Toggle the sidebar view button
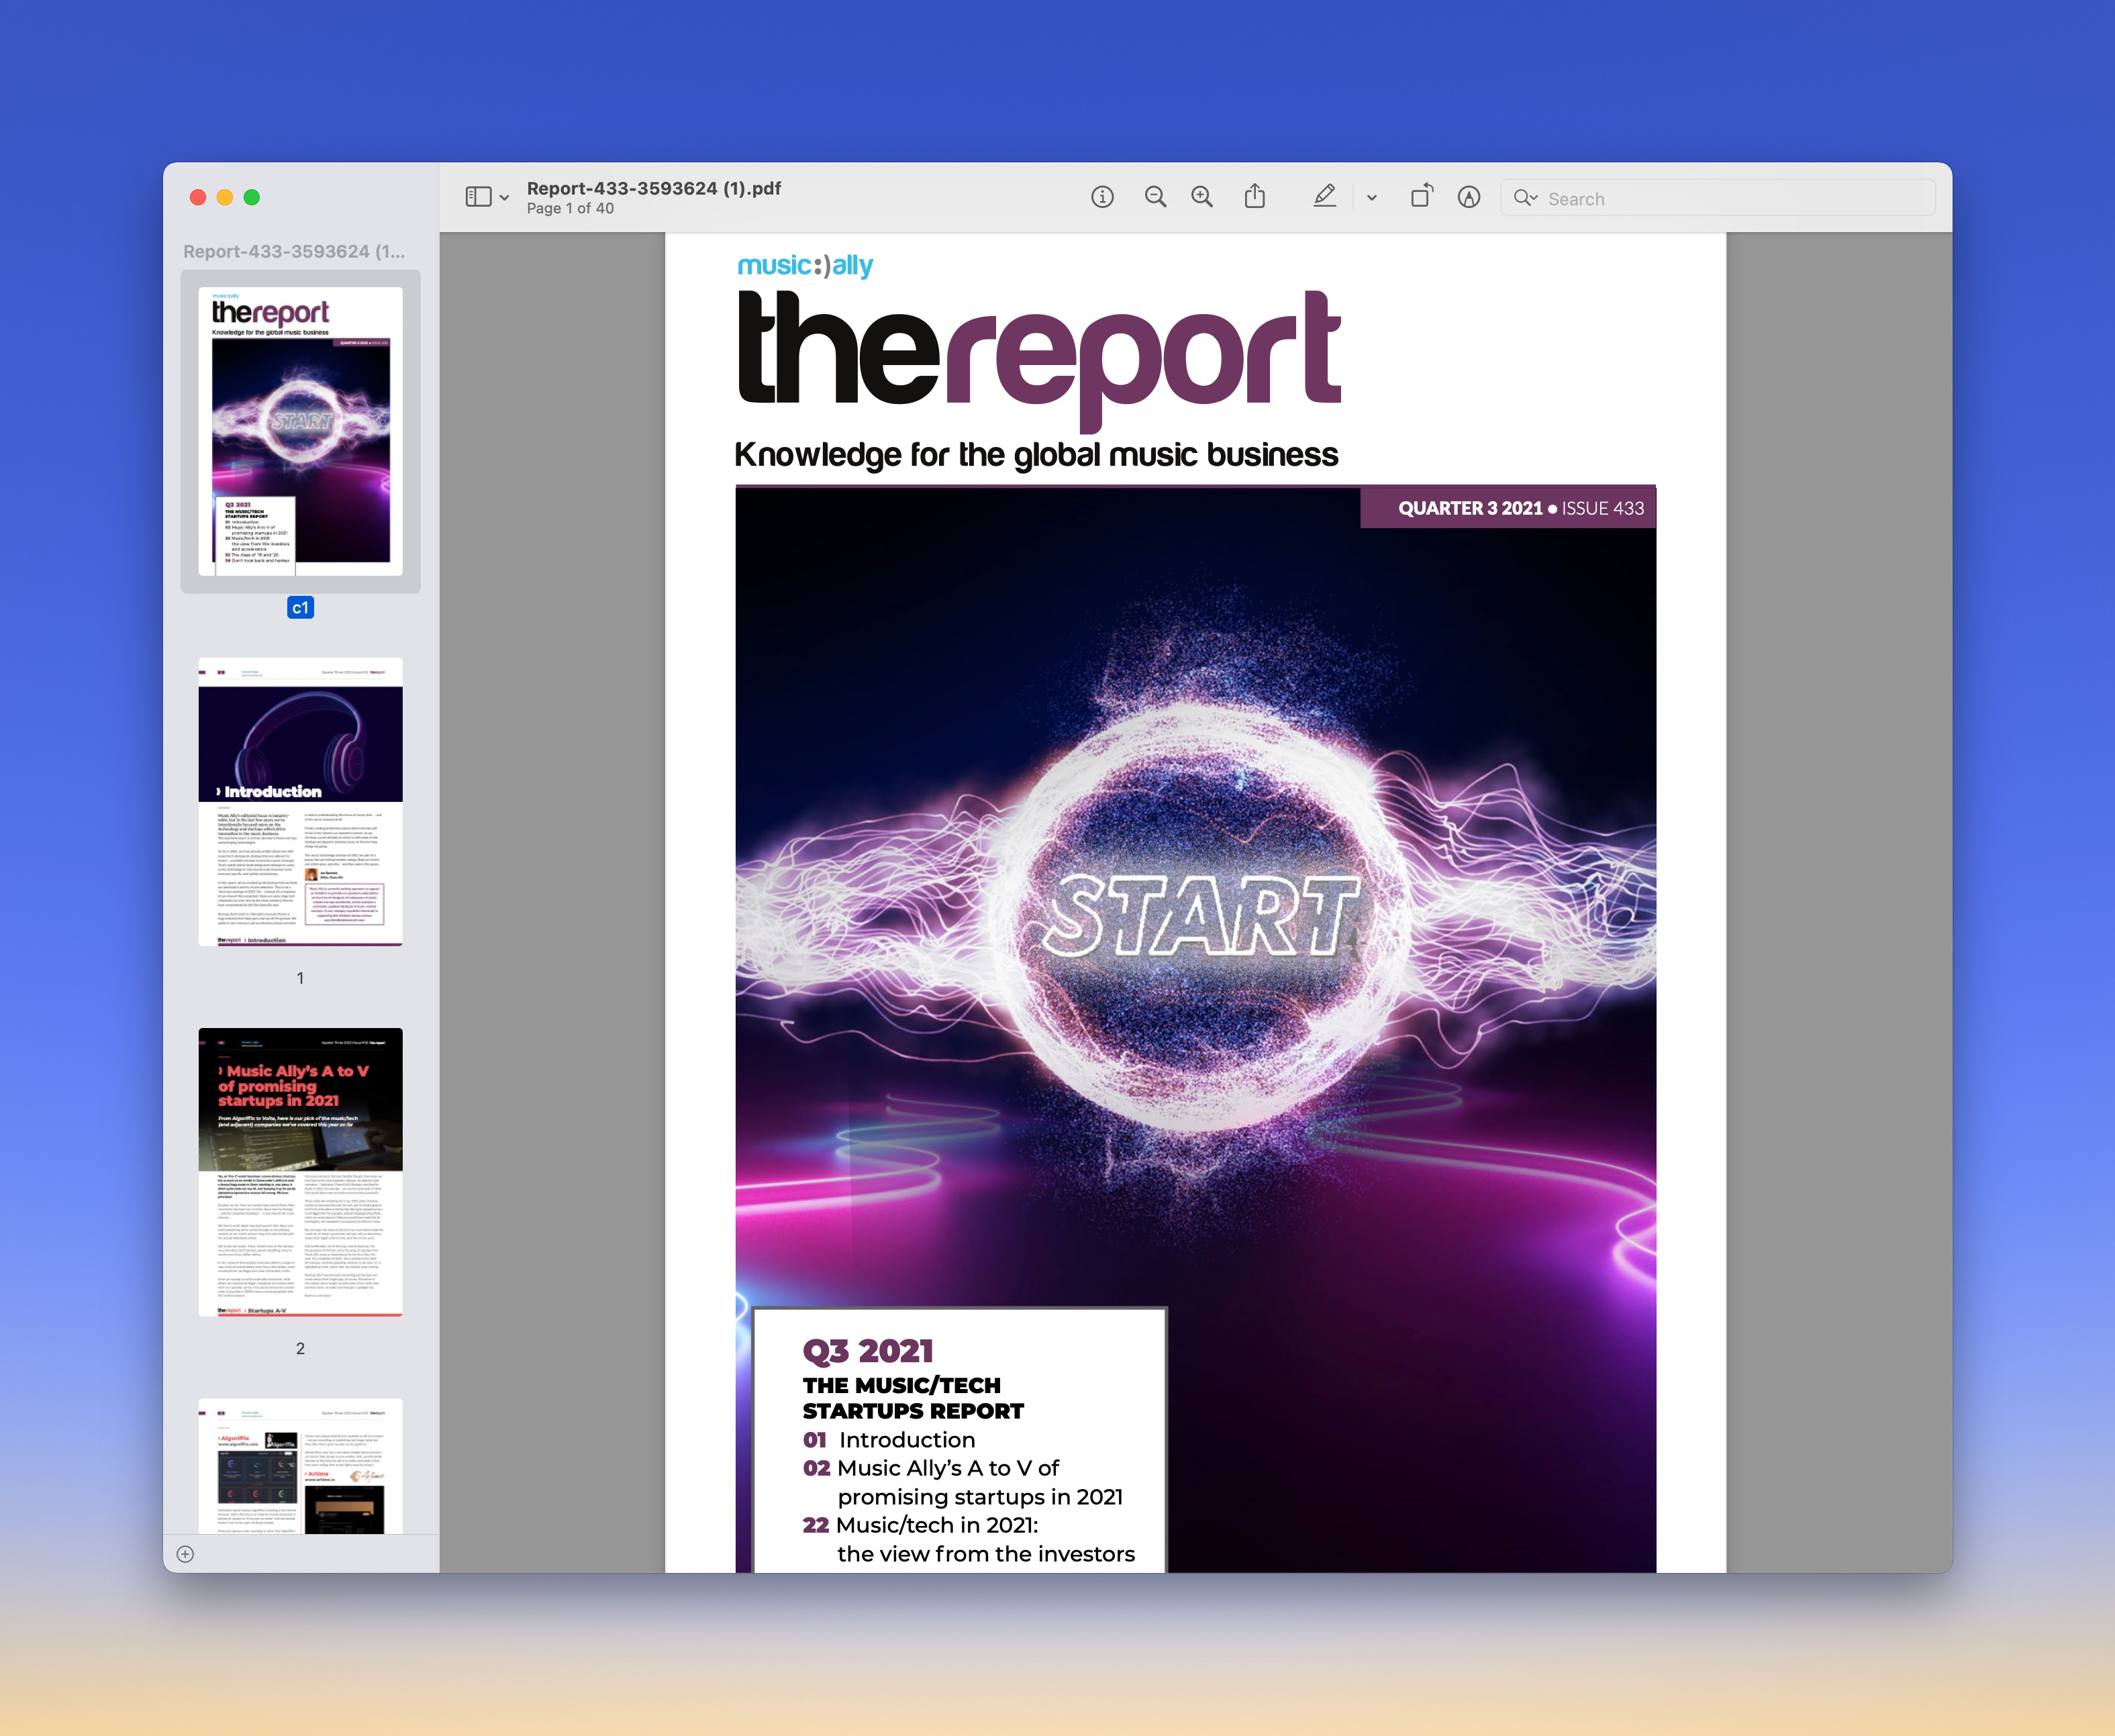 coord(478,197)
